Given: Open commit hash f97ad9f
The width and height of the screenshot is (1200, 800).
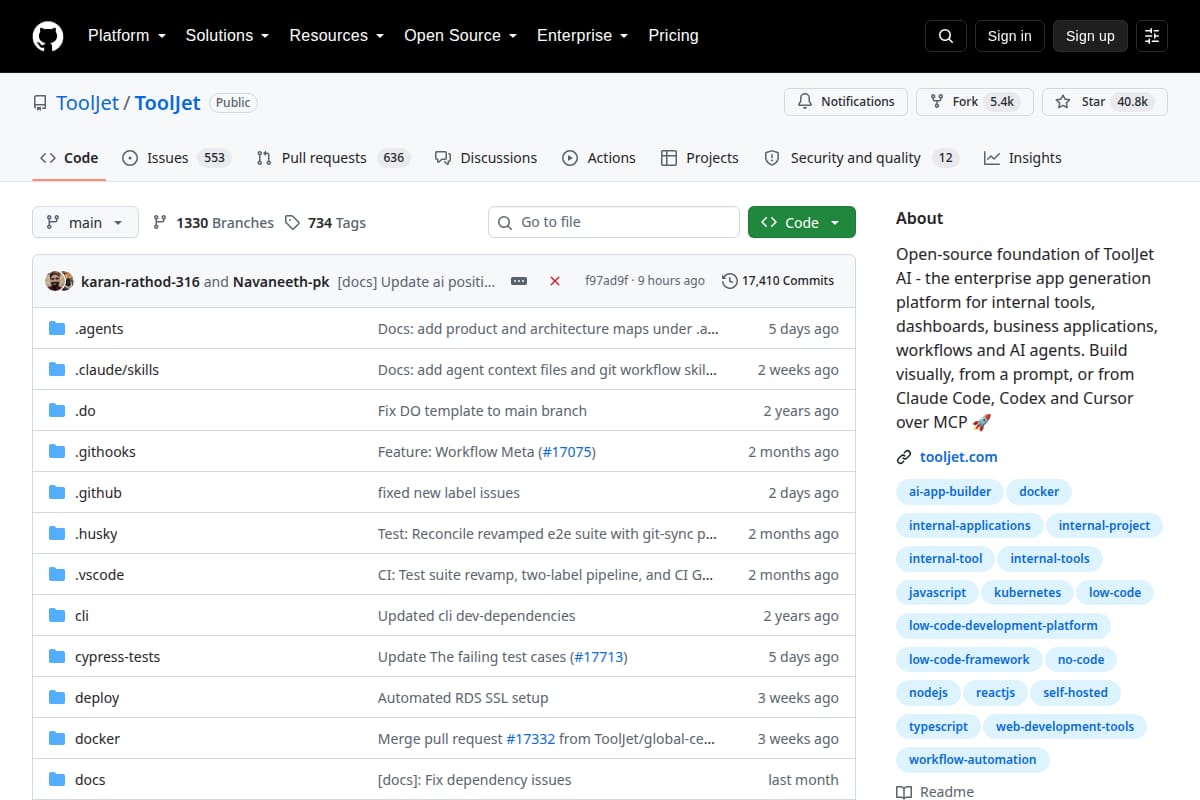Looking at the screenshot, I should point(606,281).
